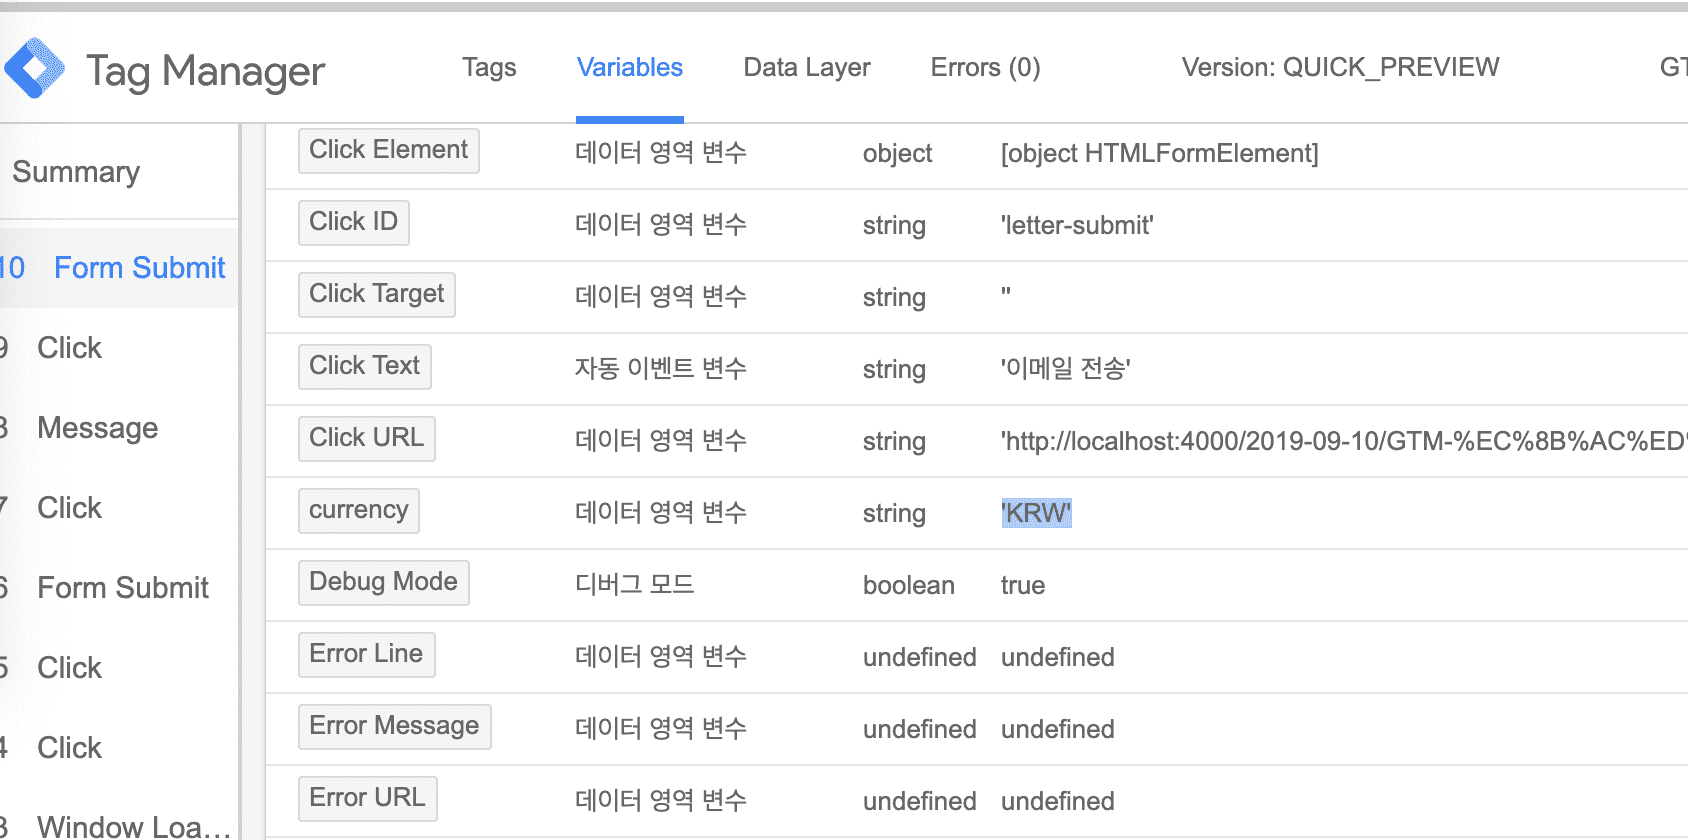Select the Click Text variable label

(x=364, y=366)
